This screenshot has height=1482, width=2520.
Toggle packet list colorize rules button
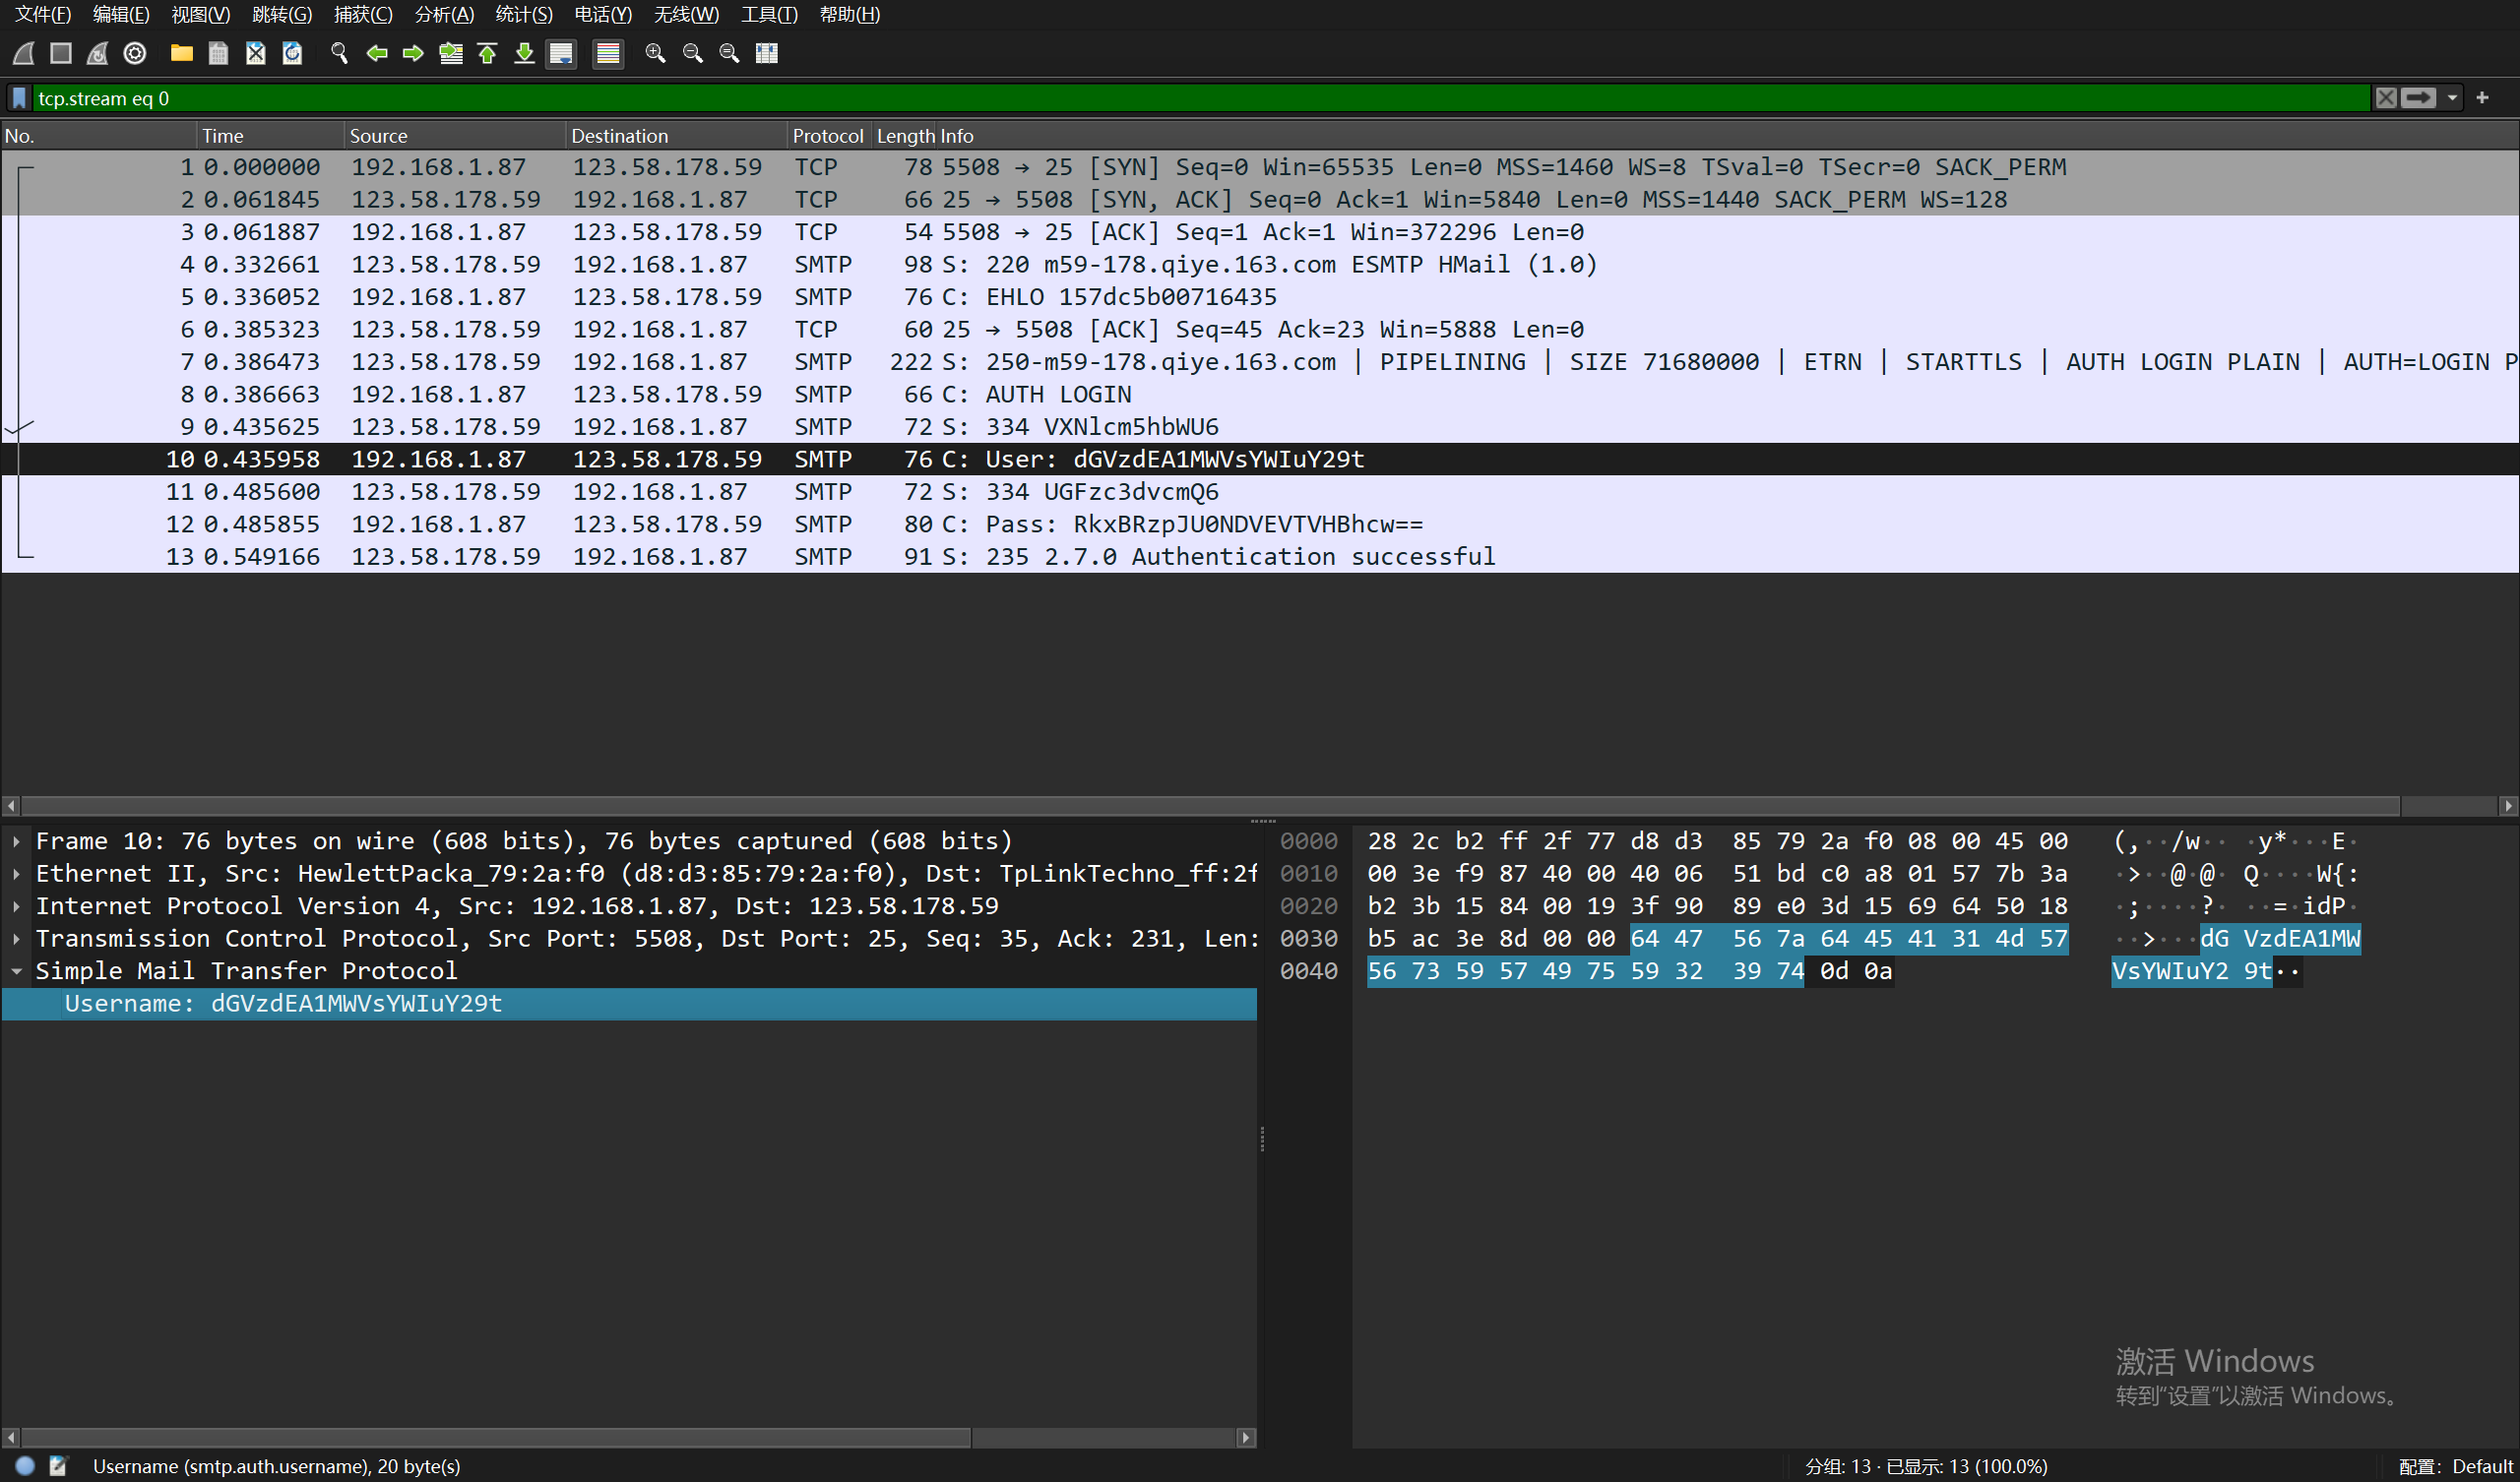[607, 53]
